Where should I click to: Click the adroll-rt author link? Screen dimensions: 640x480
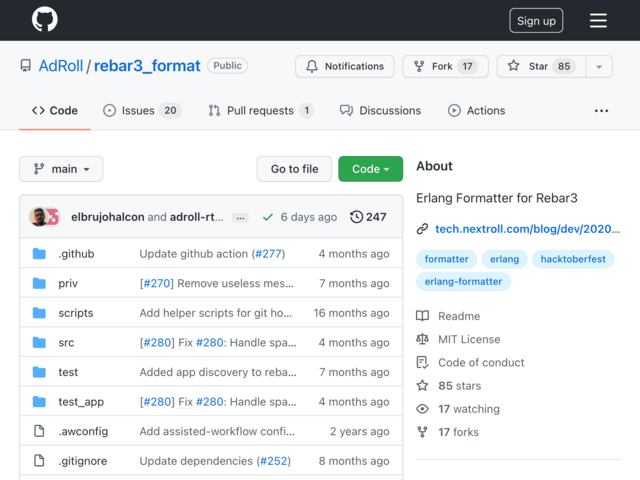coord(196,217)
